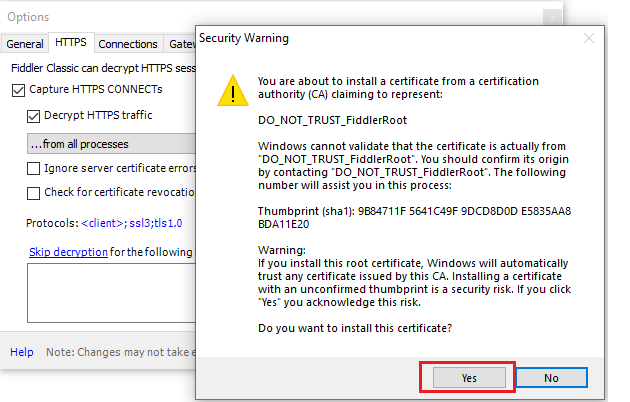Click the Thumbprint (sha1) value text

tap(414, 217)
